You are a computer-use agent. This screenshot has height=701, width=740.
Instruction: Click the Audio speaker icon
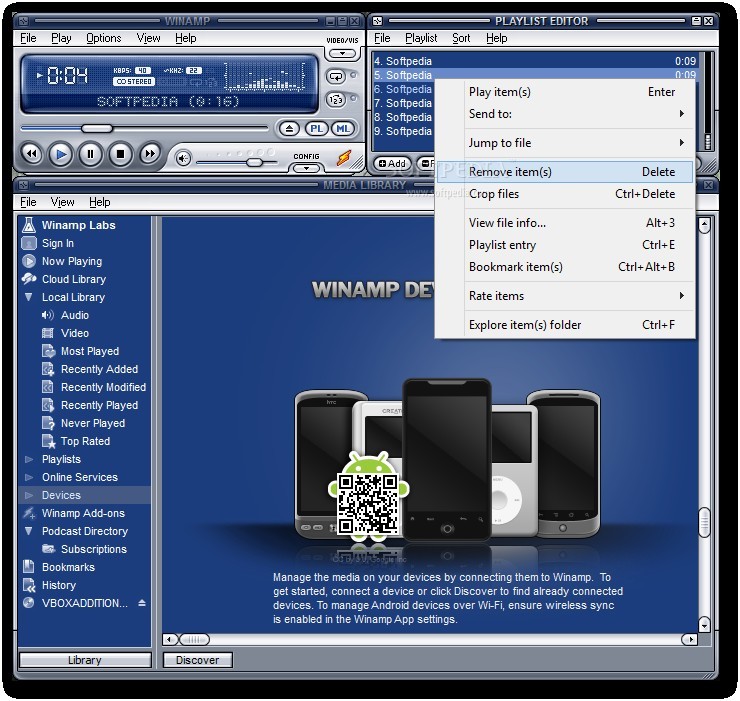(48, 315)
